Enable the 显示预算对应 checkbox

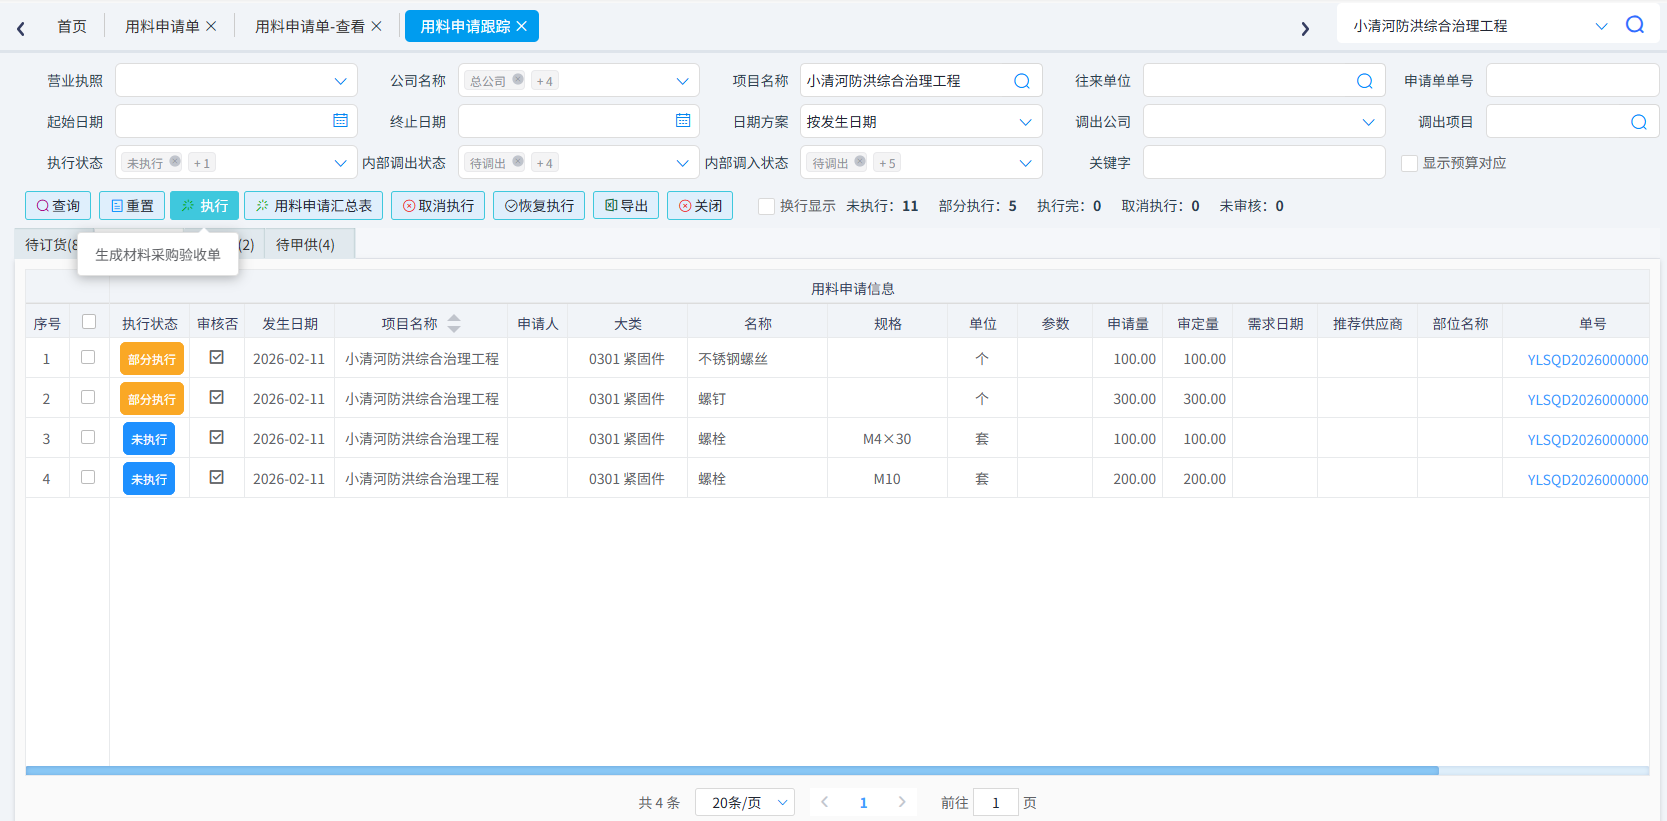(x=1410, y=163)
